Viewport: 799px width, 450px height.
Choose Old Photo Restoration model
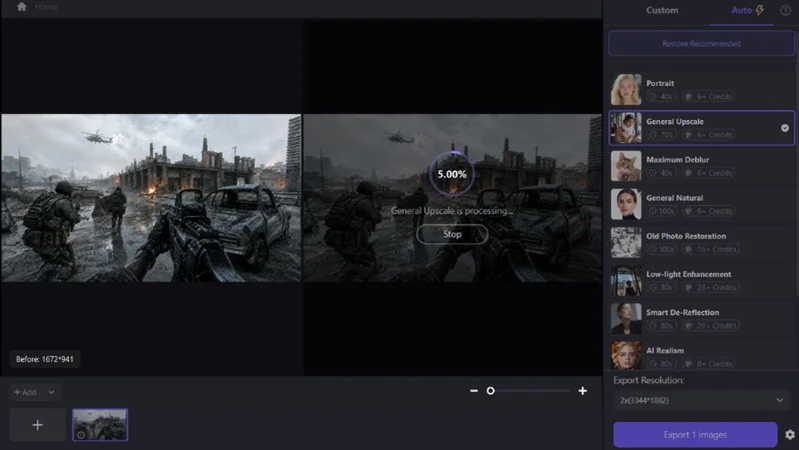click(701, 243)
